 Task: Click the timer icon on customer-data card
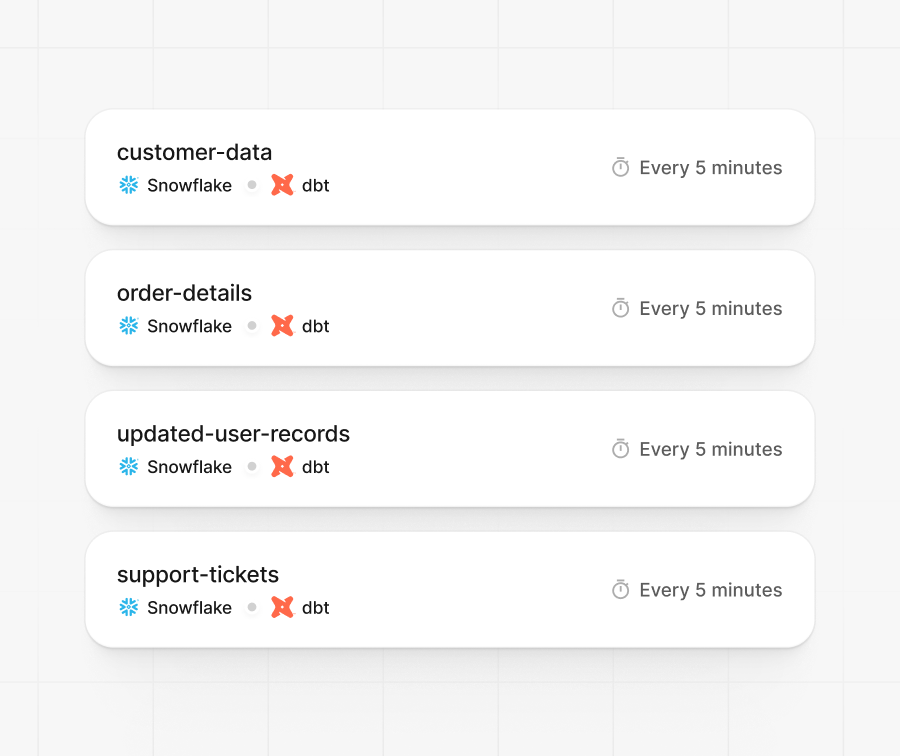pos(621,167)
